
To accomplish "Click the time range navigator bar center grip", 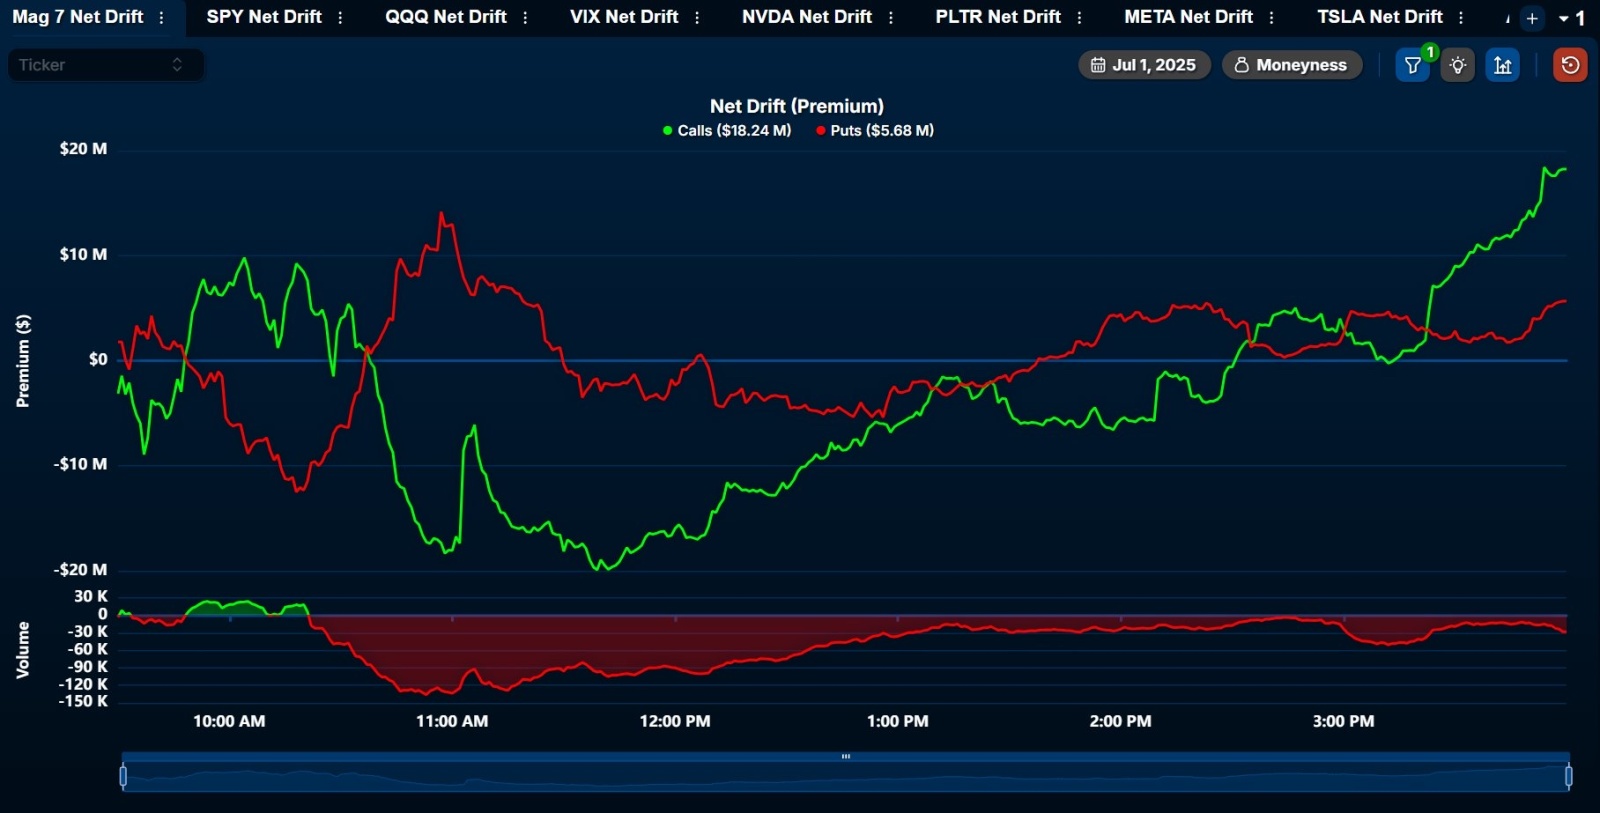I will (846, 757).
